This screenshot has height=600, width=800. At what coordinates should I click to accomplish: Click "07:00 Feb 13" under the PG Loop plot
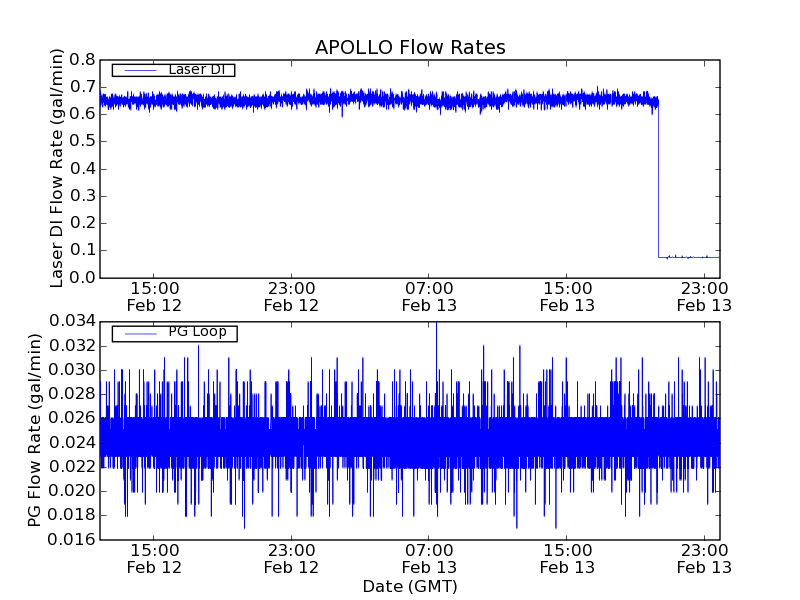(429, 559)
